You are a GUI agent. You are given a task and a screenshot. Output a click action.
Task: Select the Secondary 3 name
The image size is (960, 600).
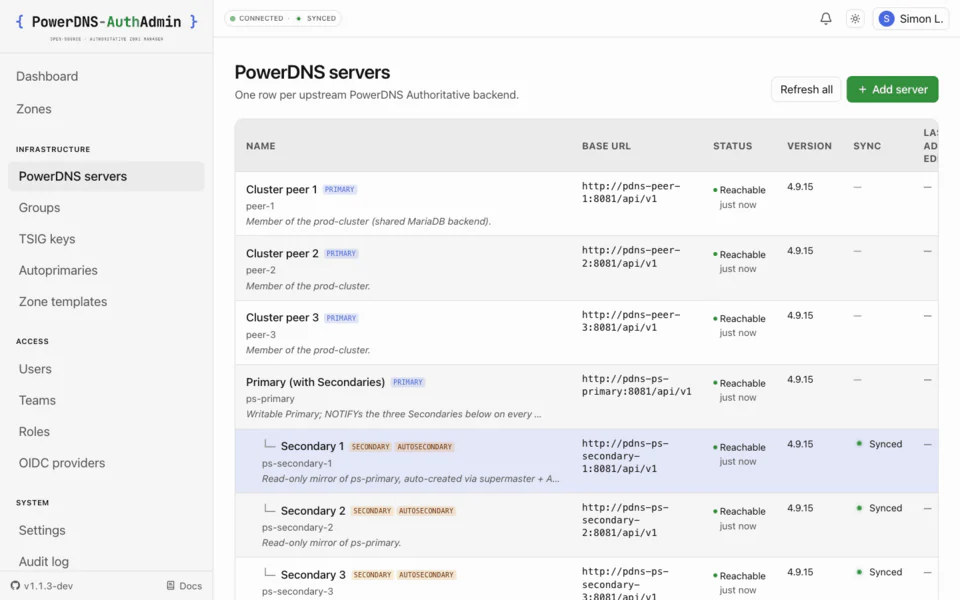(x=313, y=575)
